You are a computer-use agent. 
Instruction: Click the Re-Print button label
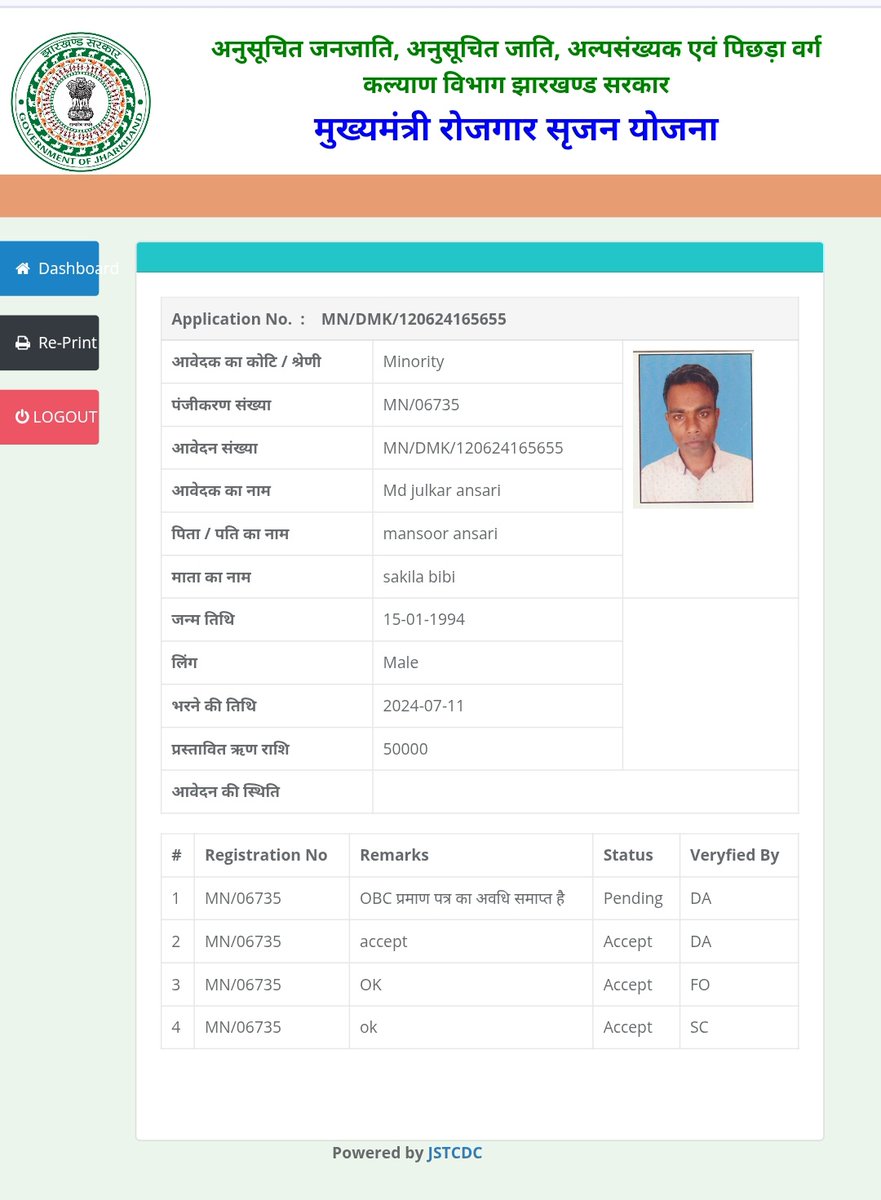click(68, 343)
